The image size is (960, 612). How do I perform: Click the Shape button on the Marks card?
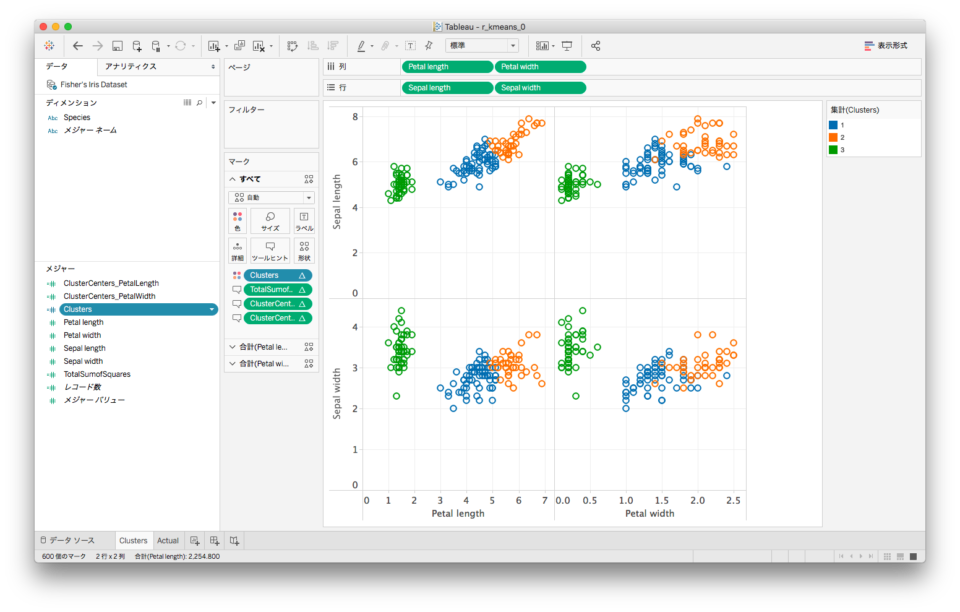[303, 248]
